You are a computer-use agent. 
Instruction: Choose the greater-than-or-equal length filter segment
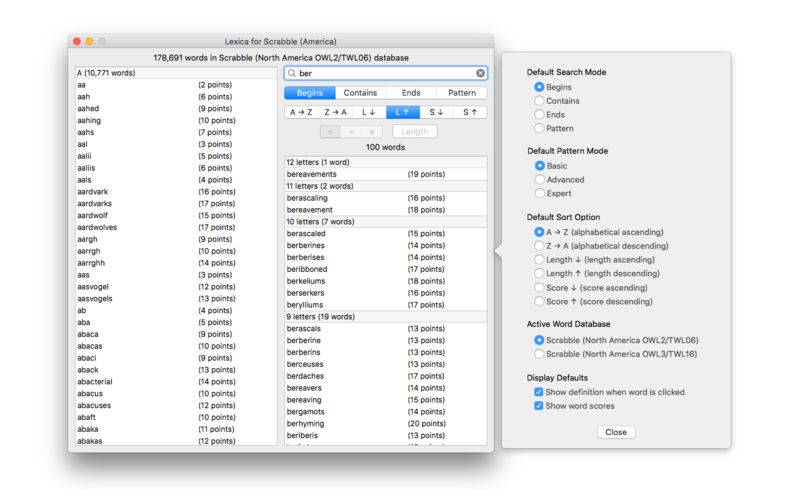pyautogui.click(x=372, y=132)
